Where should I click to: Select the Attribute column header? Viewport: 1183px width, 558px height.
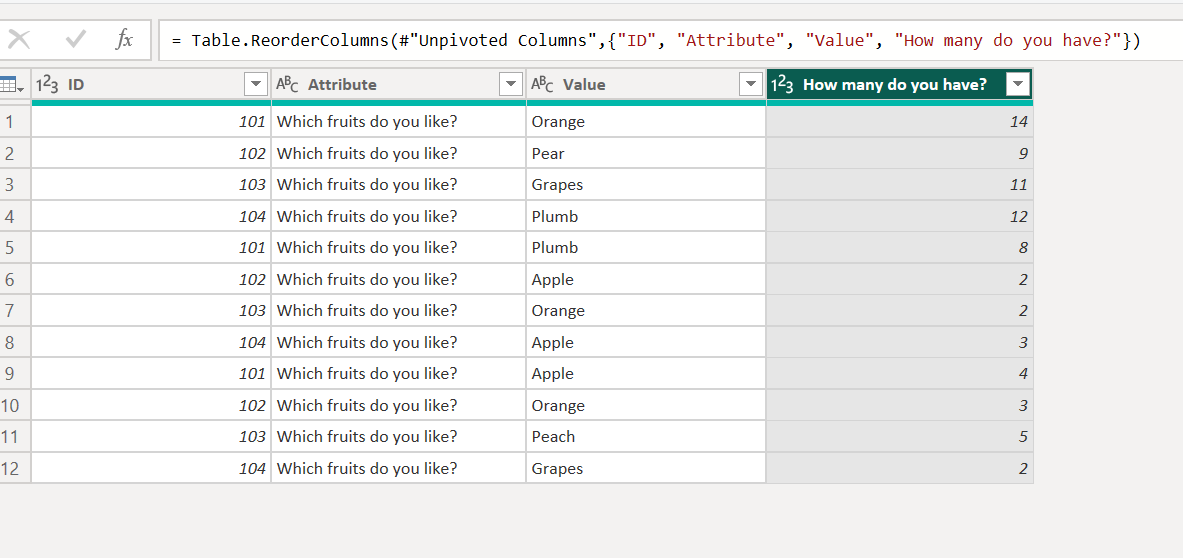click(x=398, y=85)
